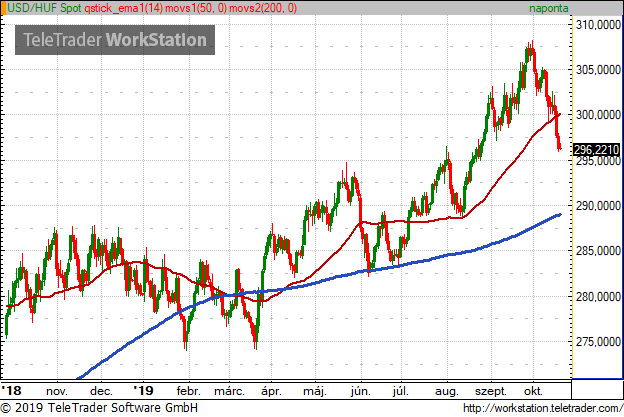Click the márc. month label
This screenshot has height=417, width=624.
click(x=229, y=391)
